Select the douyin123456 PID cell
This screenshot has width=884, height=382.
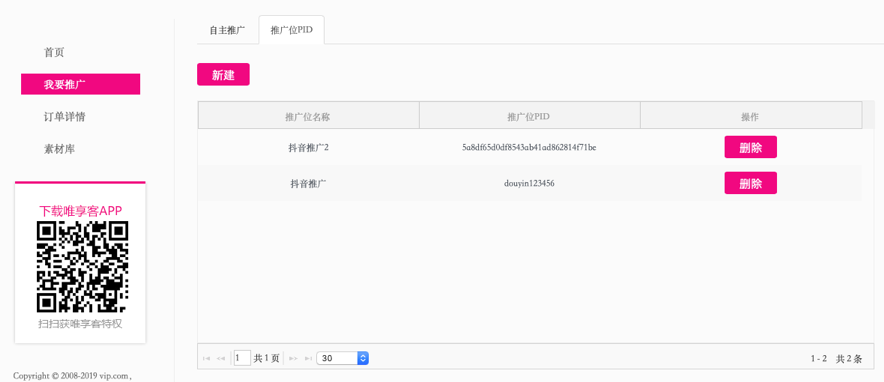tap(529, 183)
